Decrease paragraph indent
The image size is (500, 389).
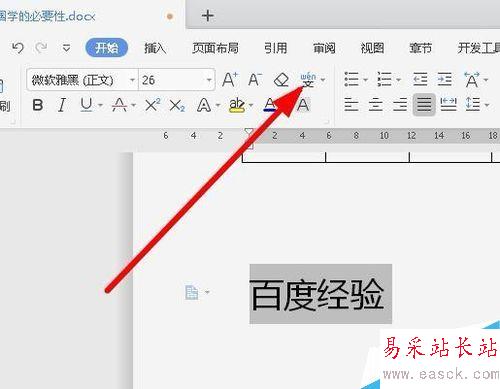click(420, 79)
